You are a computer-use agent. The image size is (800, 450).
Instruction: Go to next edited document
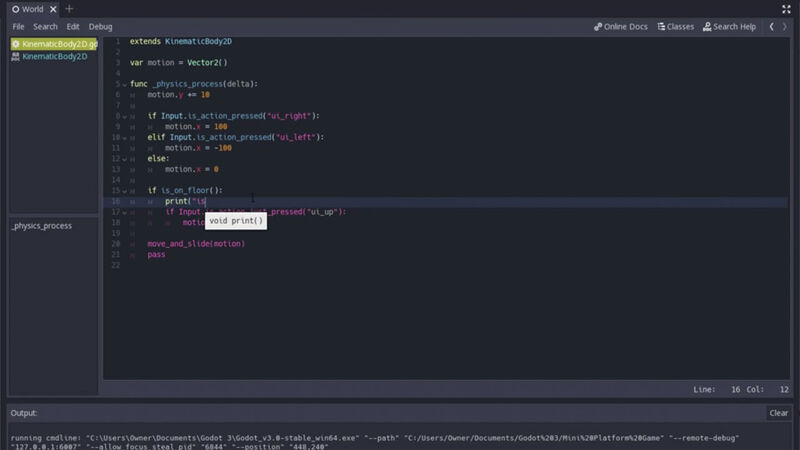click(x=785, y=27)
